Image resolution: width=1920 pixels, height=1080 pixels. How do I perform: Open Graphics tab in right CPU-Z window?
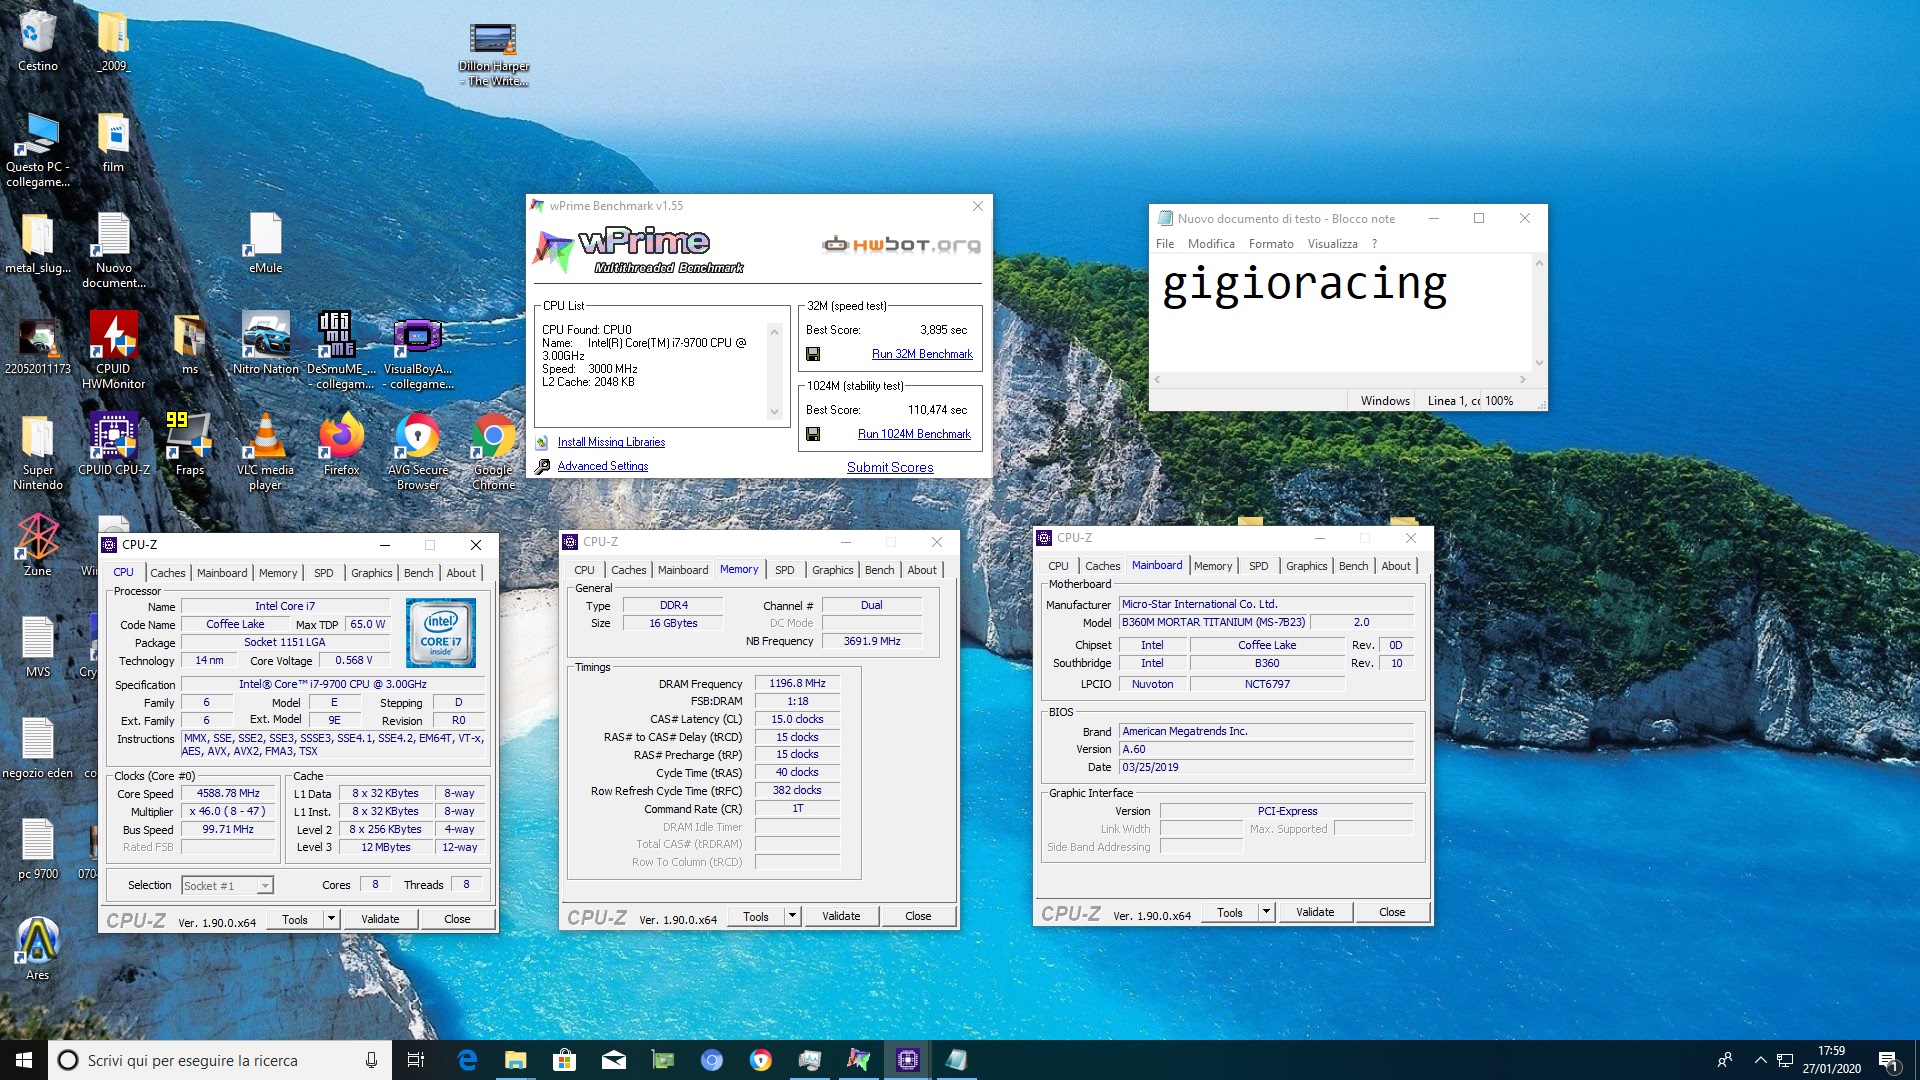point(1306,566)
